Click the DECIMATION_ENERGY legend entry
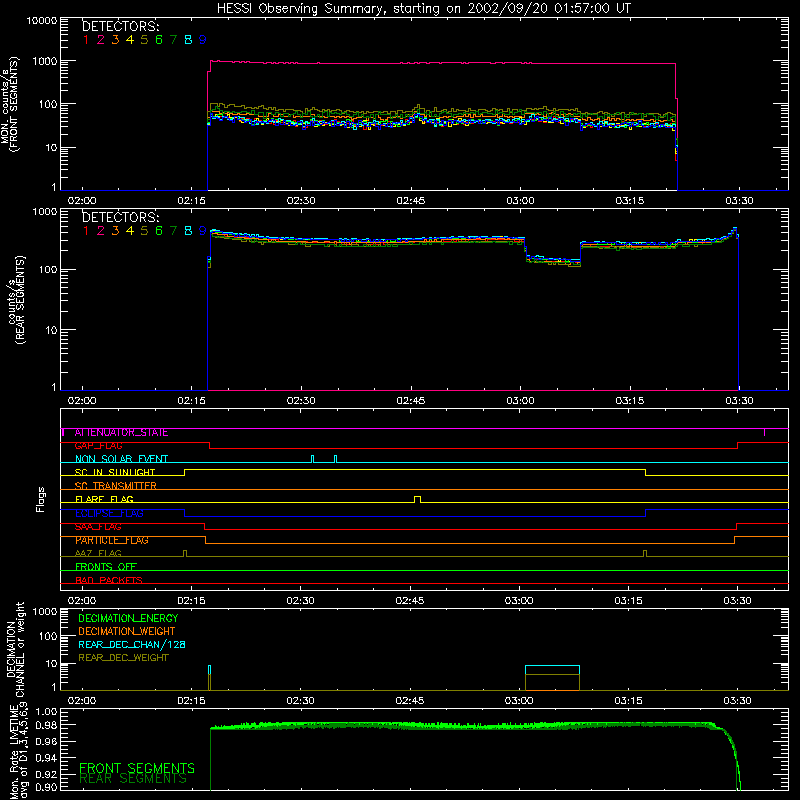This screenshot has height=800, width=800. click(128, 618)
